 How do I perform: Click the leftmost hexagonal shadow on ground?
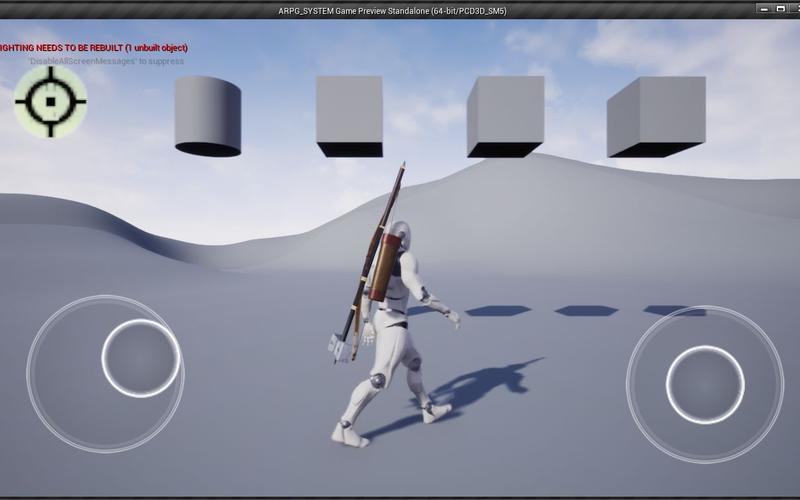pyautogui.click(x=497, y=311)
